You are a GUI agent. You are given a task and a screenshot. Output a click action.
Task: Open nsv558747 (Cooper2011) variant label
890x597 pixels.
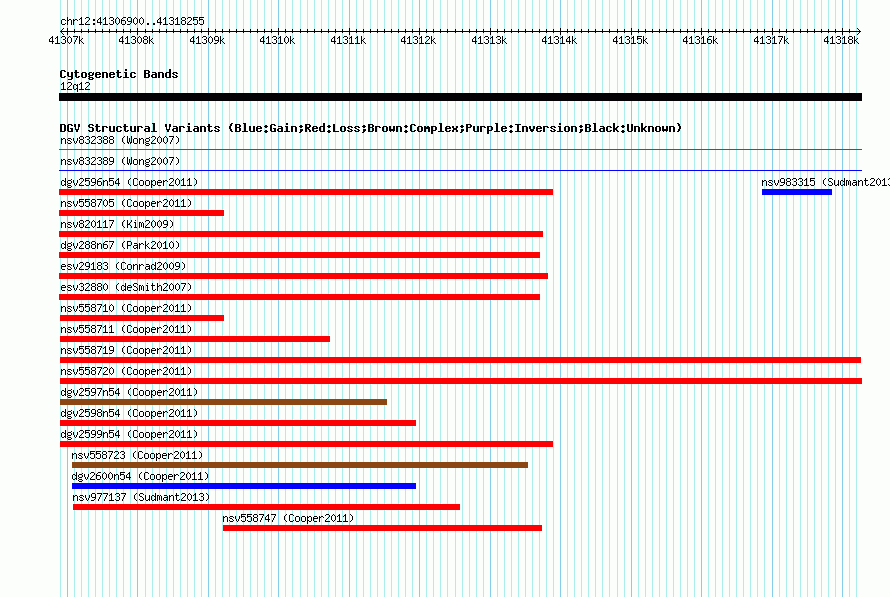click(x=288, y=518)
